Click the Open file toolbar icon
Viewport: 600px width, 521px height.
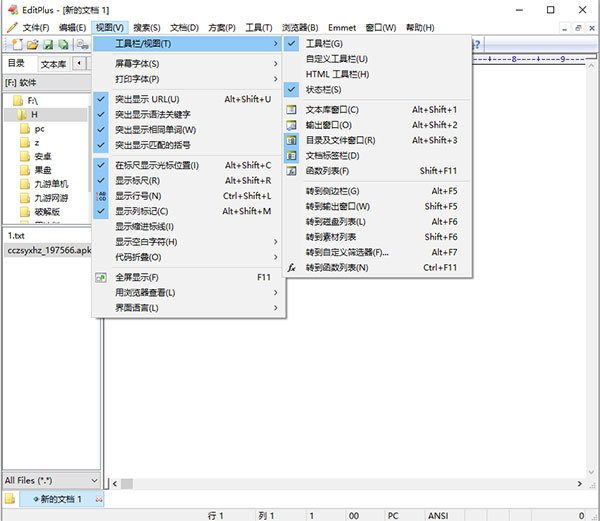pos(33,44)
